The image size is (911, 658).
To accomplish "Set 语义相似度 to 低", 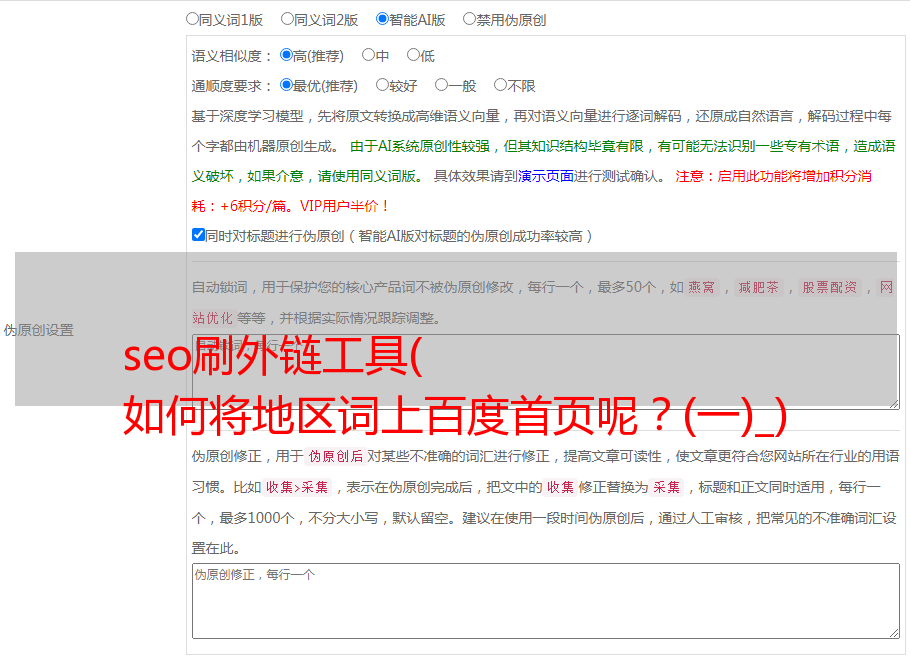I will click(414, 55).
